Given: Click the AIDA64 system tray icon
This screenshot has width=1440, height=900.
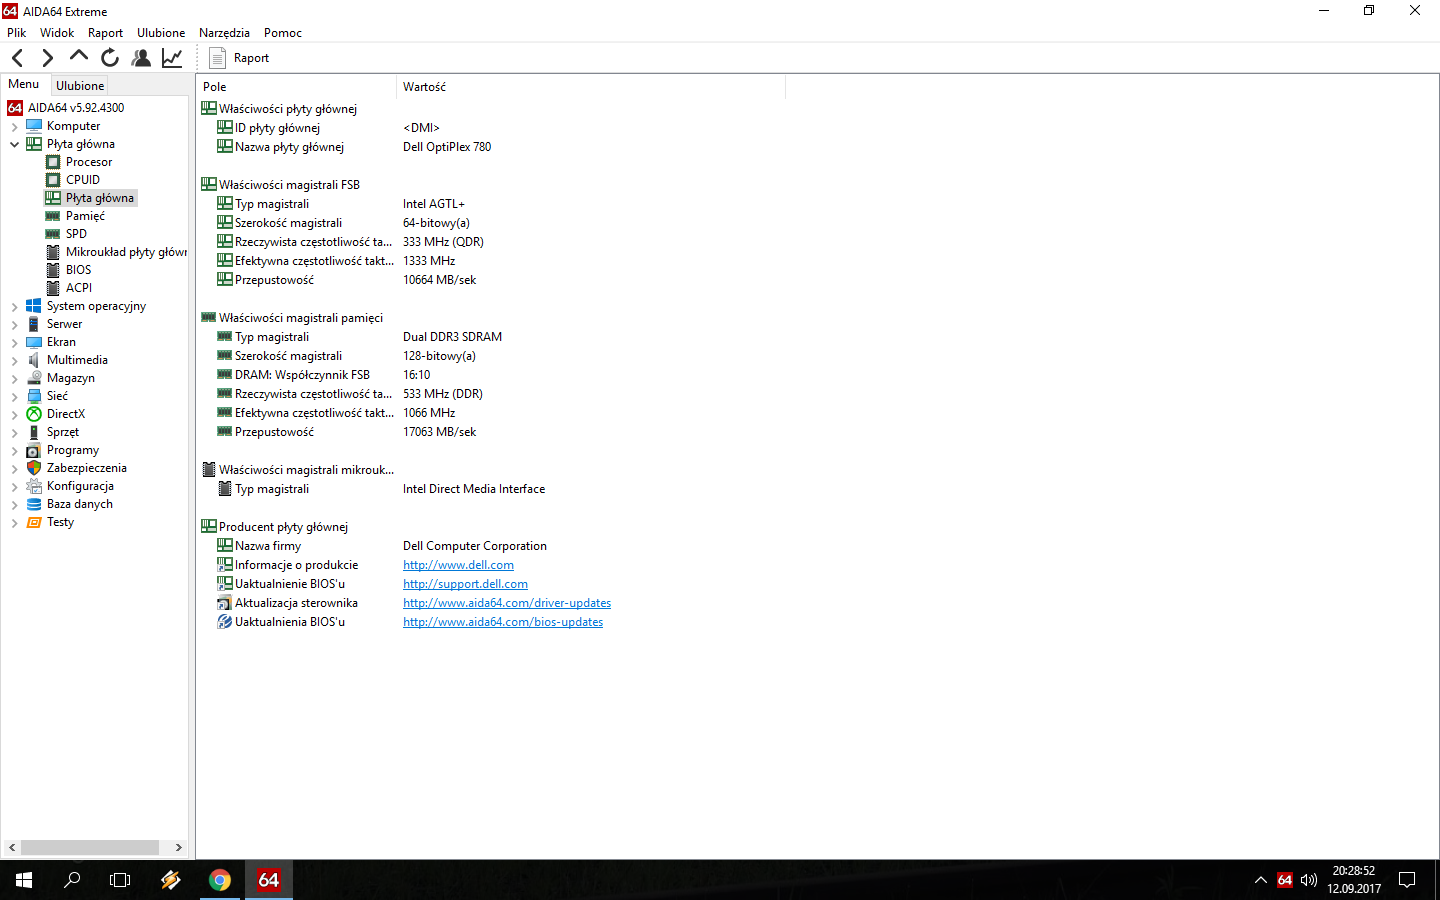Looking at the screenshot, I should (x=1285, y=880).
